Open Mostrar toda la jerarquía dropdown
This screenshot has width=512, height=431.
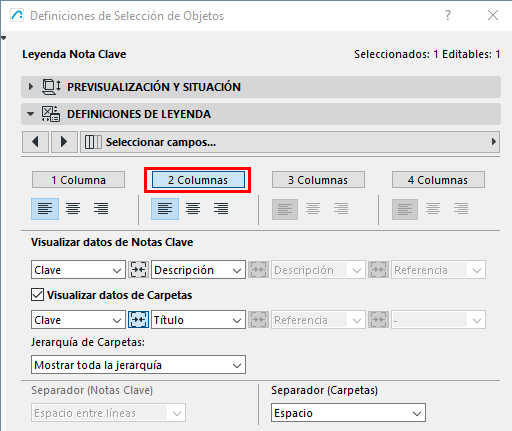(x=138, y=365)
